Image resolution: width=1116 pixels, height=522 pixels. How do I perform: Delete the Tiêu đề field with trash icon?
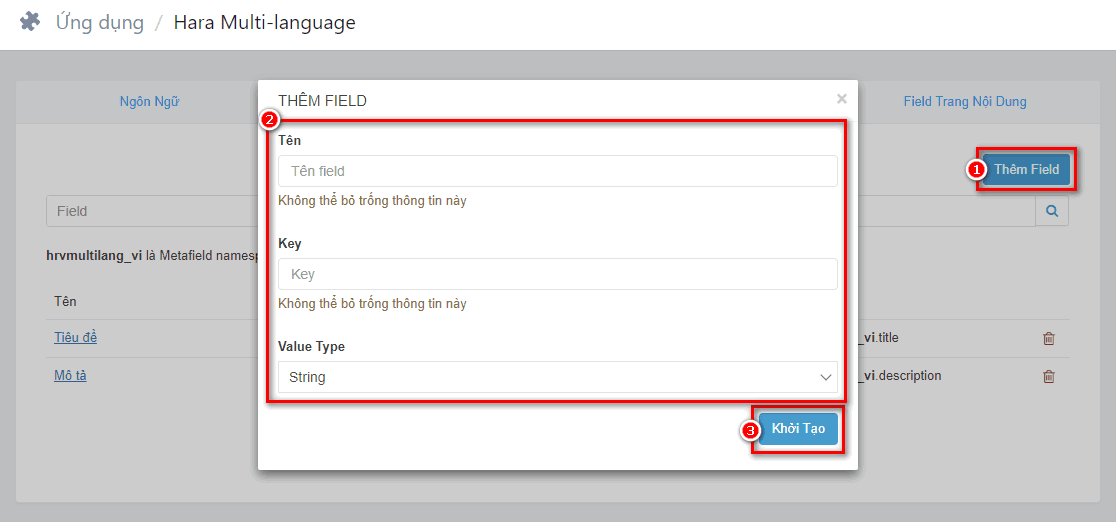[1048, 339]
